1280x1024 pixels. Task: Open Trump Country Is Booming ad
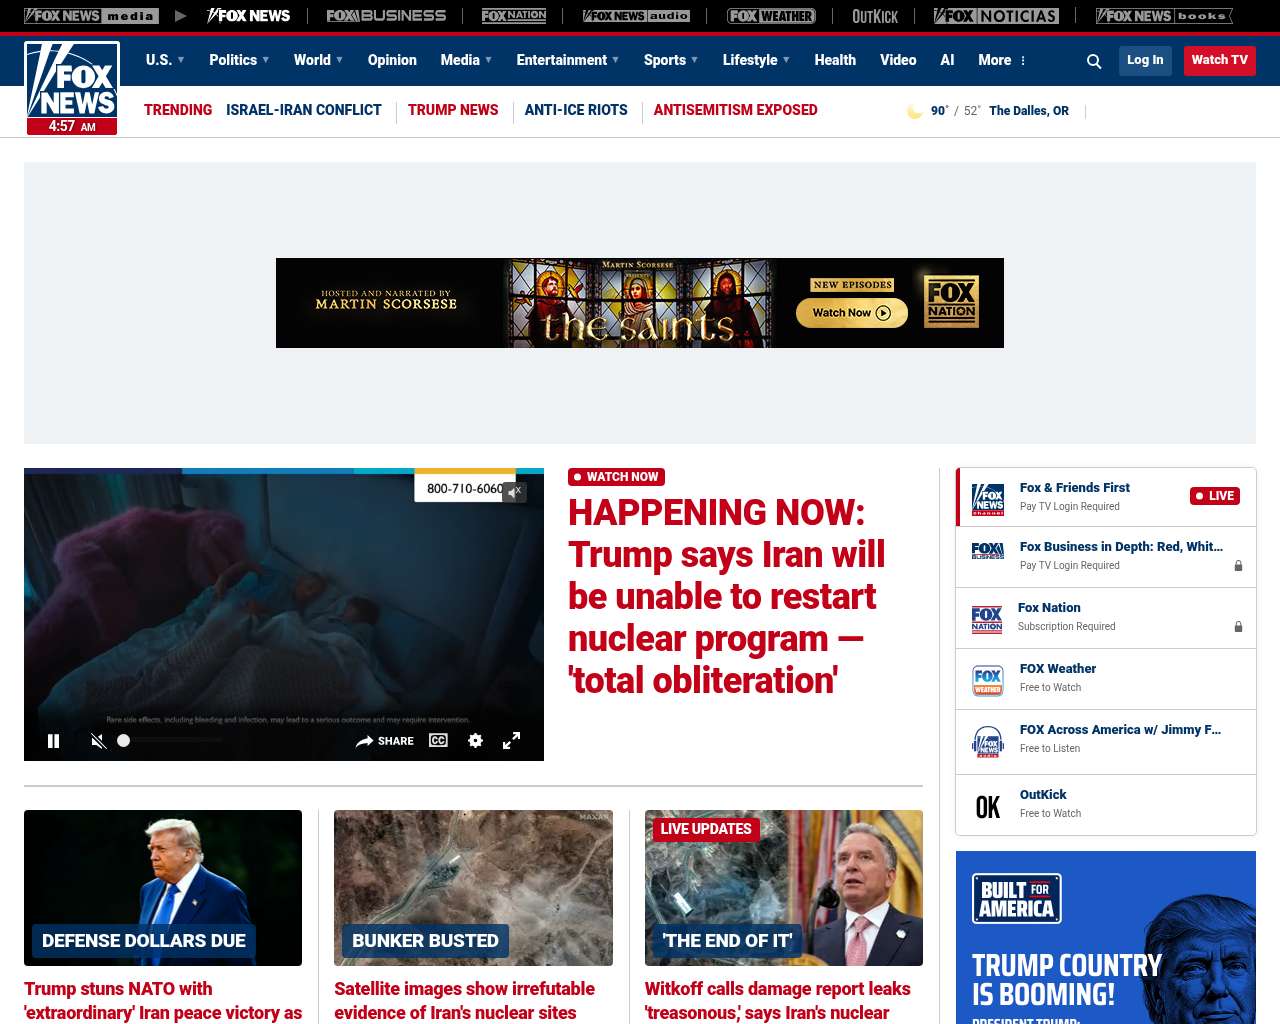(1106, 938)
